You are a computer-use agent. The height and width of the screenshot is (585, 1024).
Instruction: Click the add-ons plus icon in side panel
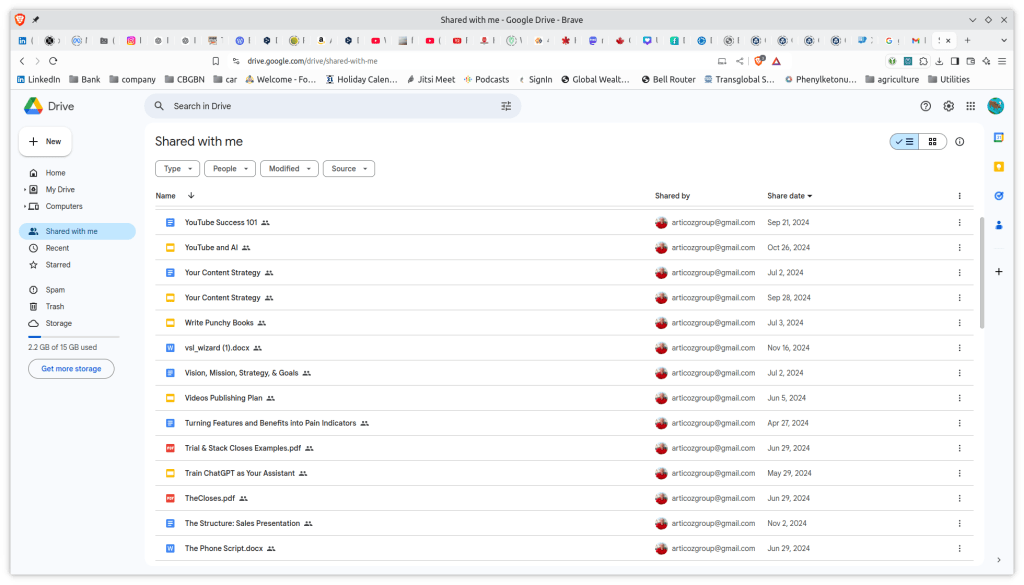pos(998,272)
